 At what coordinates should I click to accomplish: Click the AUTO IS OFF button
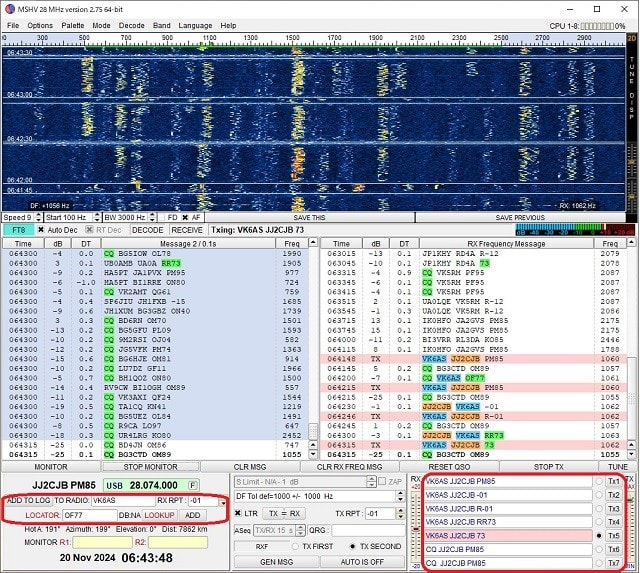click(x=362, y=562)
